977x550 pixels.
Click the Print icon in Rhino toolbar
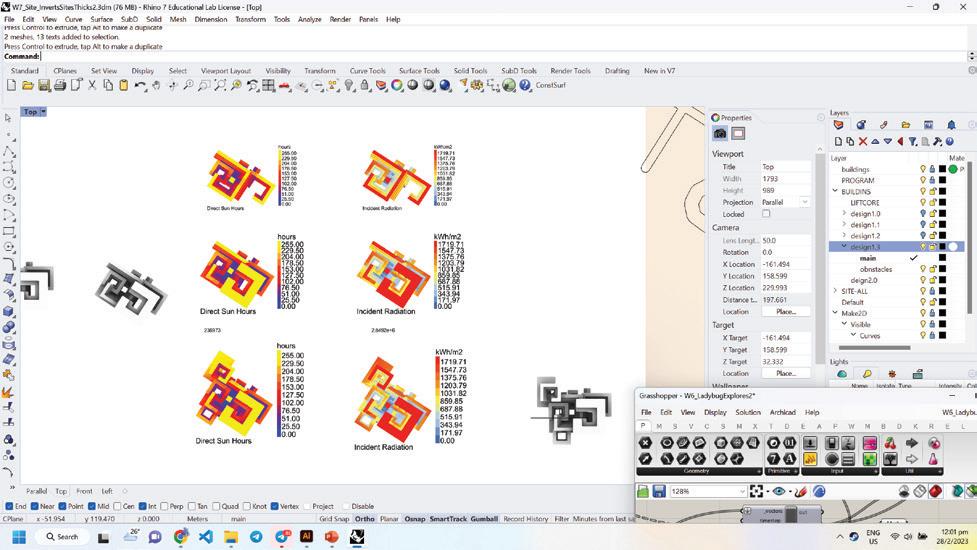coord(60,85)
